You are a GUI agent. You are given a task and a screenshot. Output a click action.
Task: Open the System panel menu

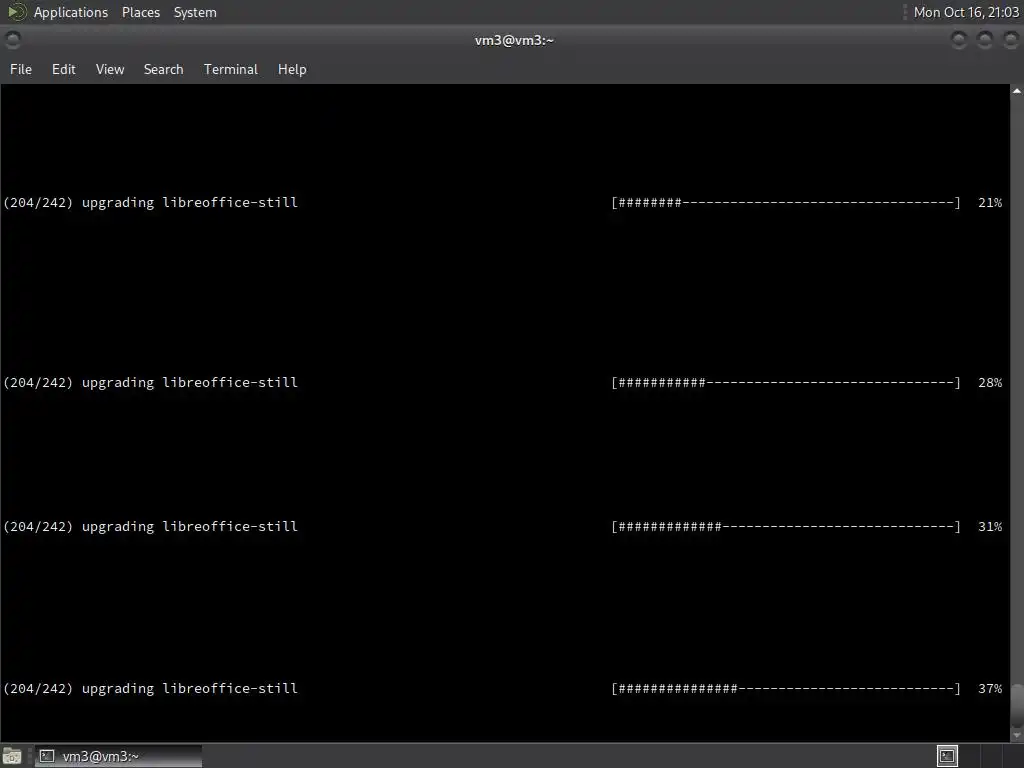click(195, 12)
